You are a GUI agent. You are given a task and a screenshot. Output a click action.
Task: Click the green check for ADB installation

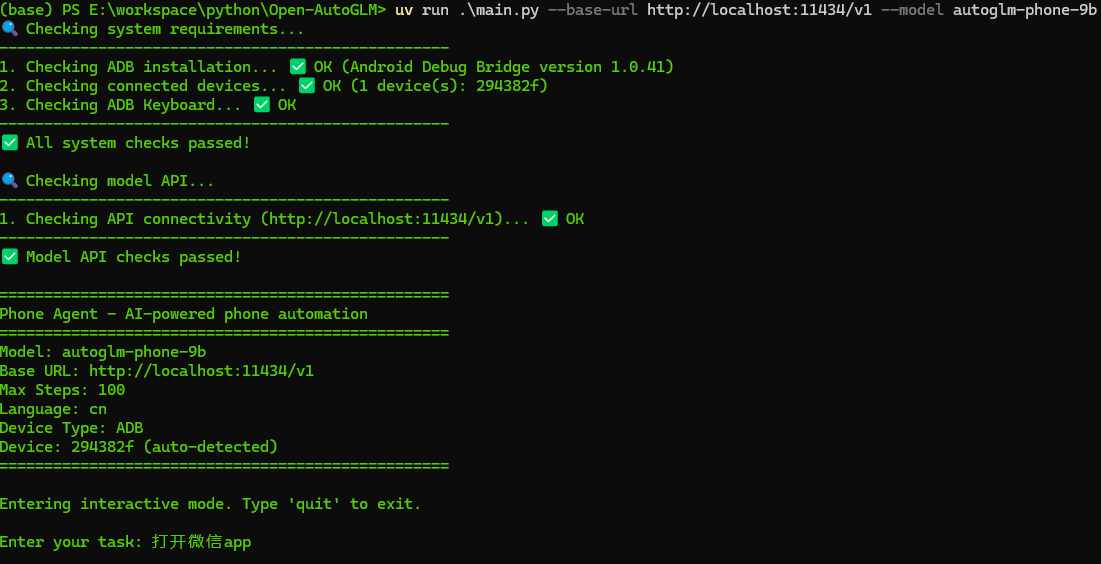tap(297, 67)
